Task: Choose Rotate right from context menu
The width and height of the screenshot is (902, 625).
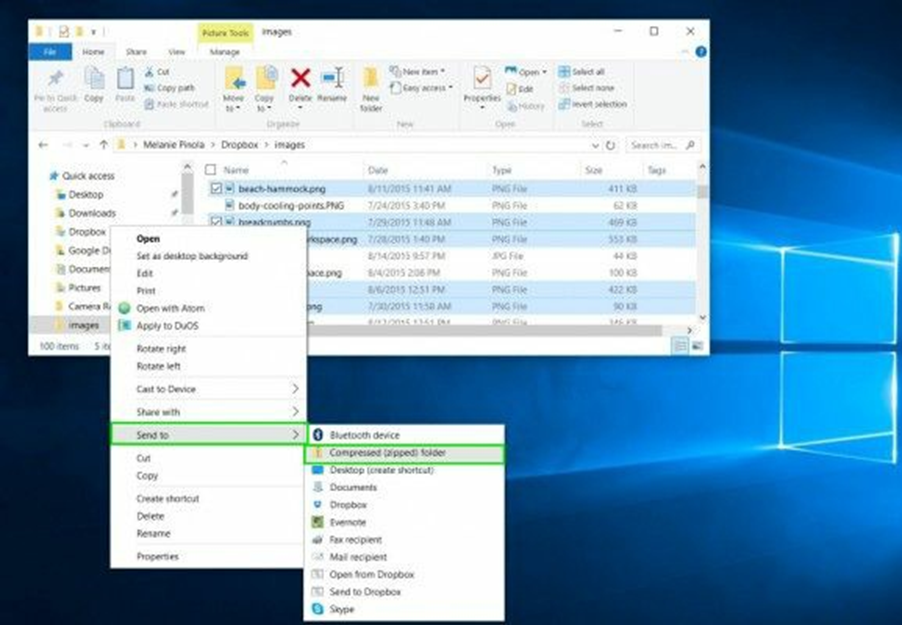Action: point(161,349)
